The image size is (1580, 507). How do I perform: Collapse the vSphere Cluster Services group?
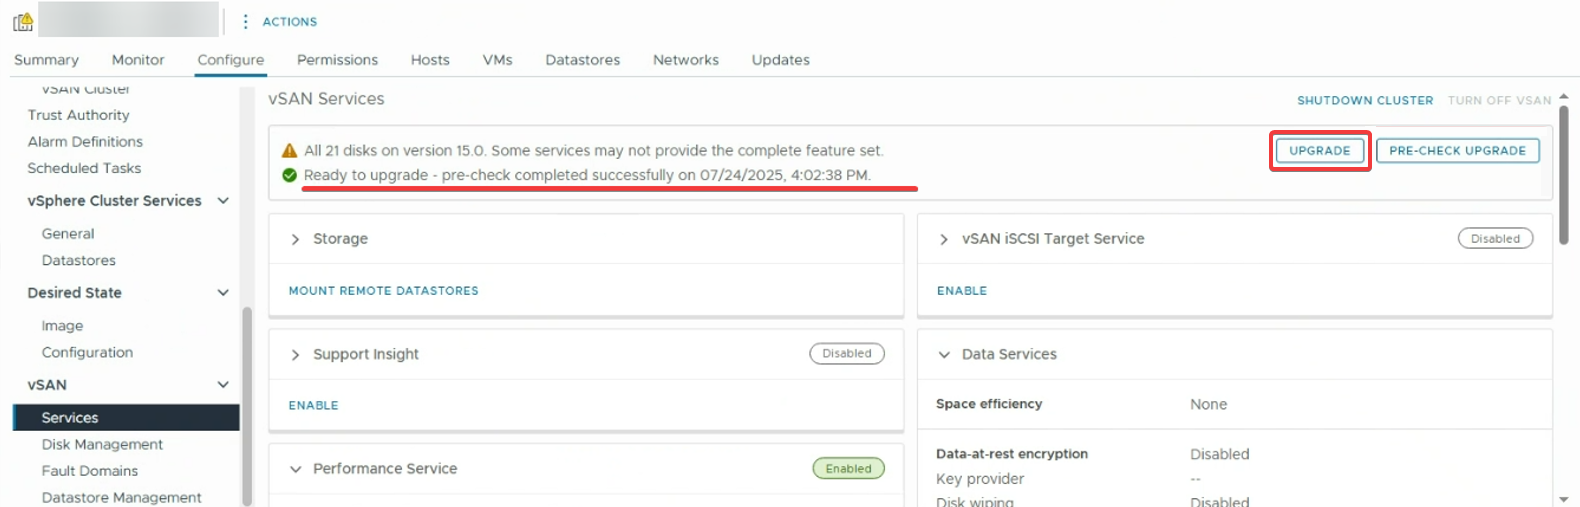(x=223, y=201)
